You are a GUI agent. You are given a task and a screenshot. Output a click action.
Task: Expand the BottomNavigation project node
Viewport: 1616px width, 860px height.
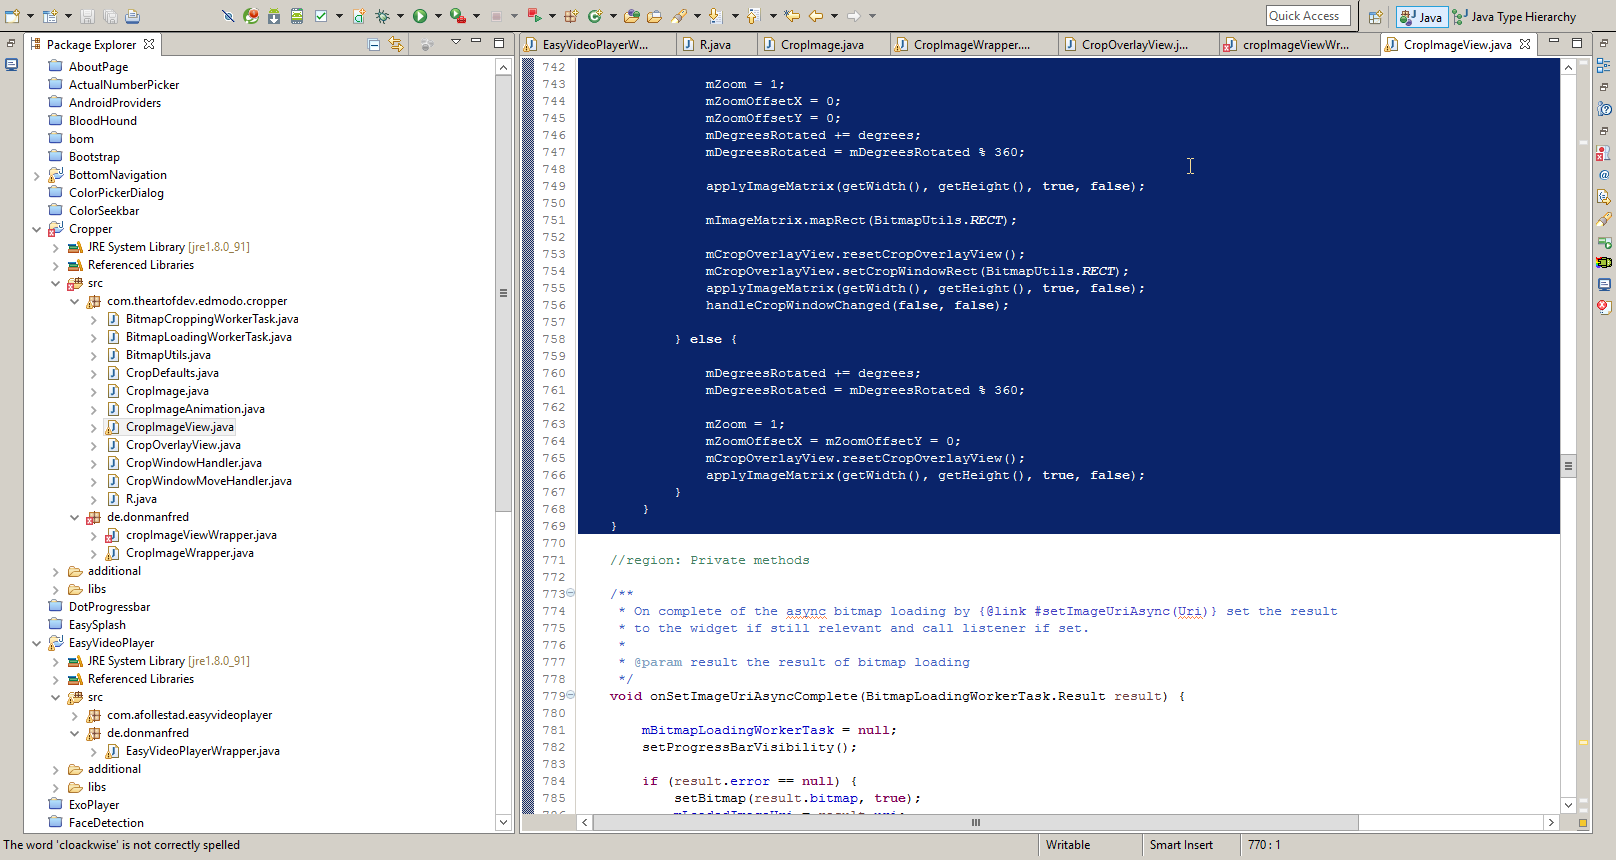[37, 175]
